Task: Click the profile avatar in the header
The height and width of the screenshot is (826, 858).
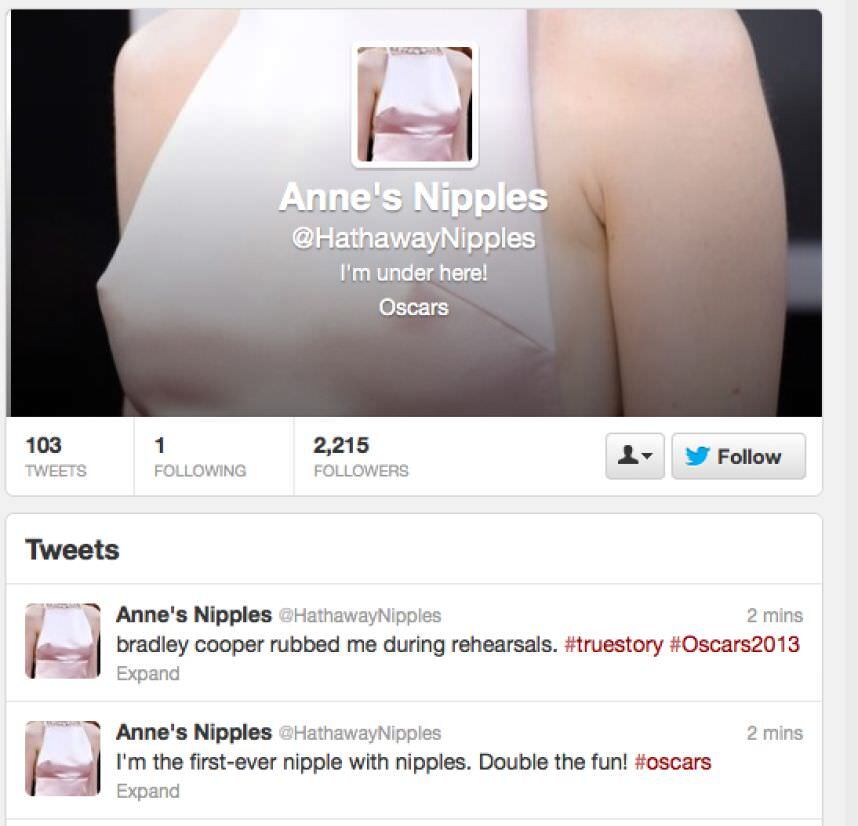Action: coord(415,104)
